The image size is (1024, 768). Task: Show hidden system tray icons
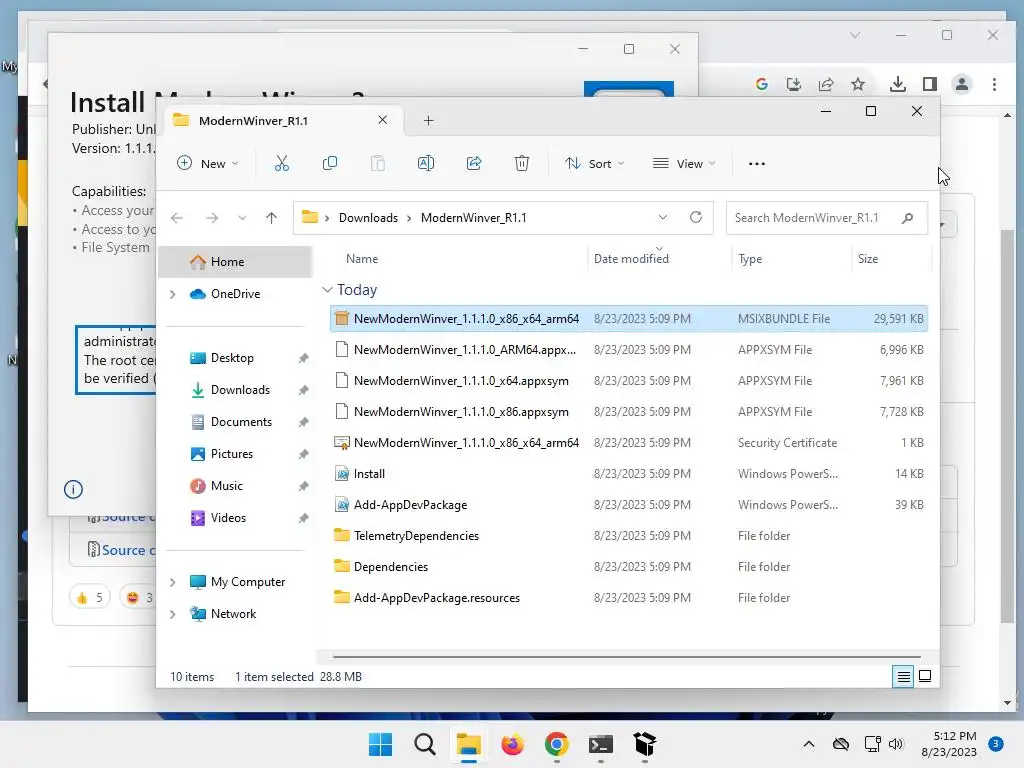click(808, 744)
